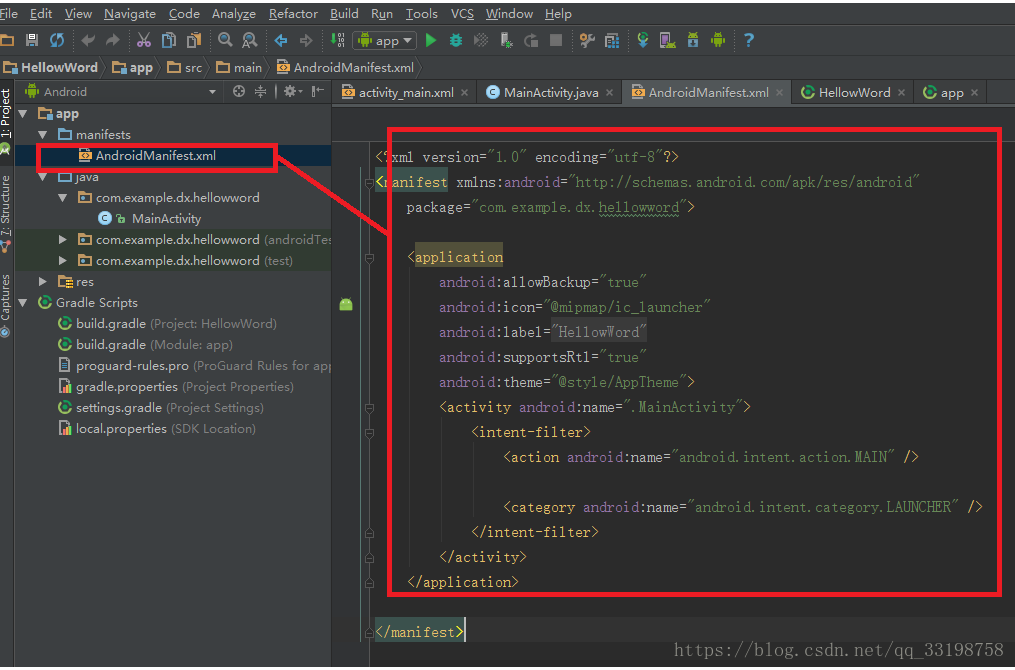This screenshot has width=1015, height=670.
Task: Click the Run with Coverage icon
Action: (481, 40)
